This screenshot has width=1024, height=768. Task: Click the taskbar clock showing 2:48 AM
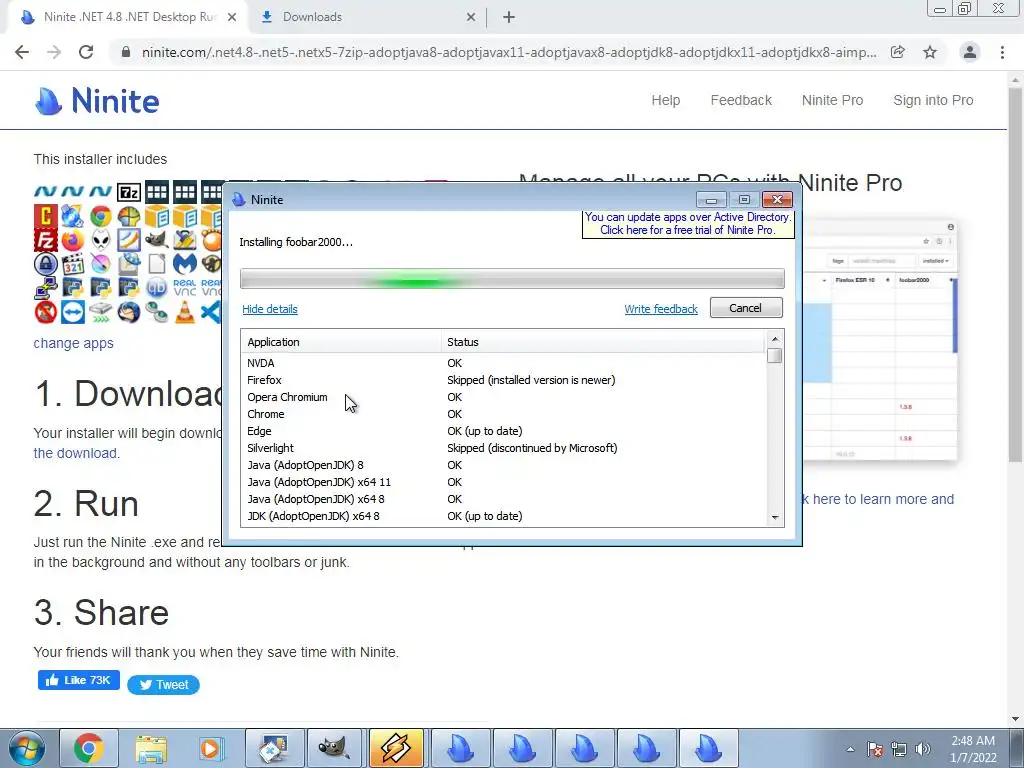coord(973,749)
